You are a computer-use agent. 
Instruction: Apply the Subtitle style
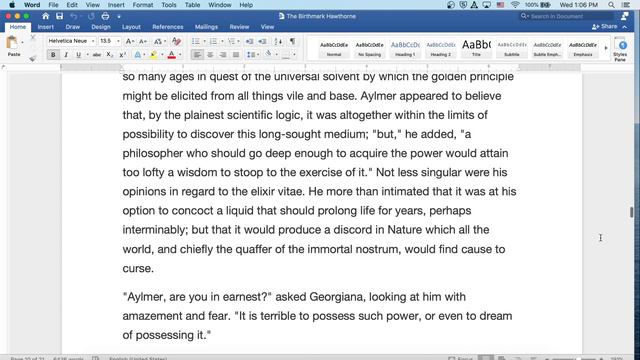(511, 49)
